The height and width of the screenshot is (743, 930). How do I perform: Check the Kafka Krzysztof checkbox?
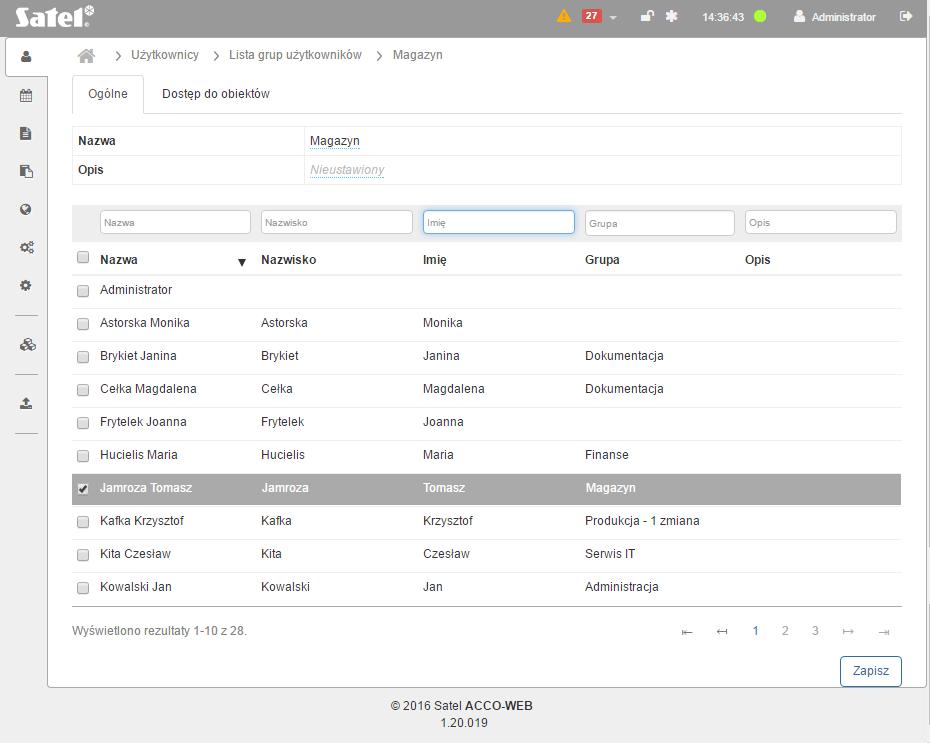tap(83, 522)
